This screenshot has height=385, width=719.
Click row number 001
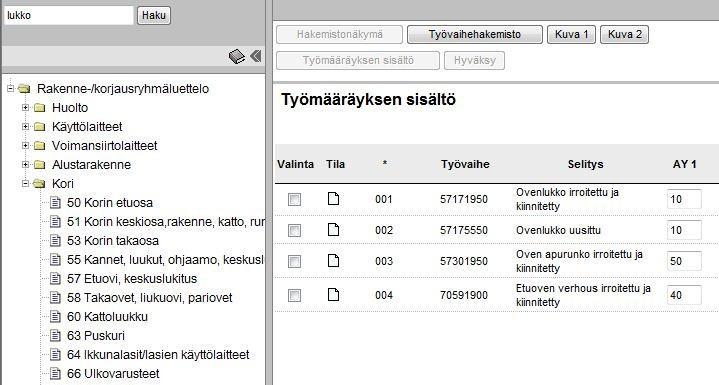tap(384, 199)
